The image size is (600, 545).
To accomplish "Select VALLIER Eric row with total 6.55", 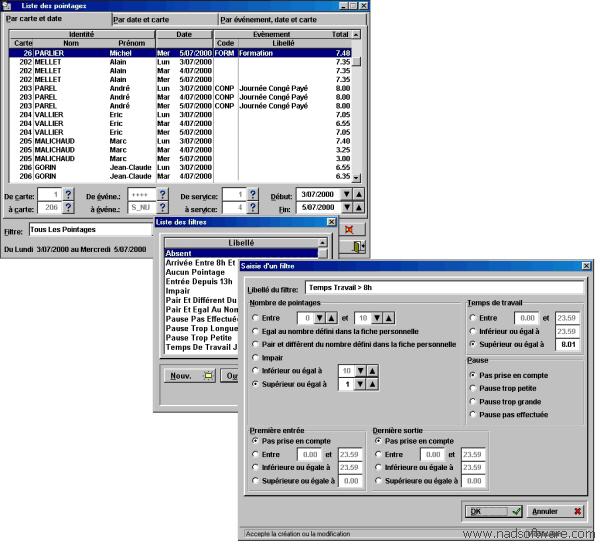I will [180, 123].
